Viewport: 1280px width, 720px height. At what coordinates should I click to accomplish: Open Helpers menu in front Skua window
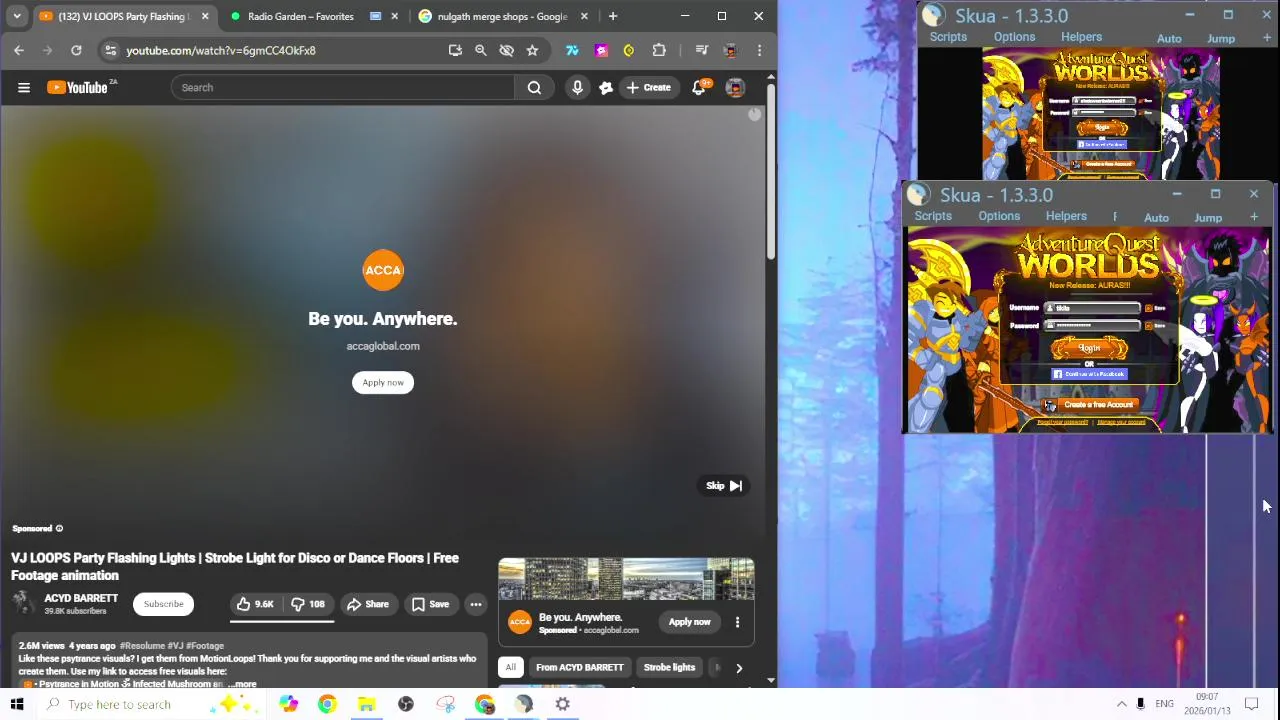click(1066, 216)
